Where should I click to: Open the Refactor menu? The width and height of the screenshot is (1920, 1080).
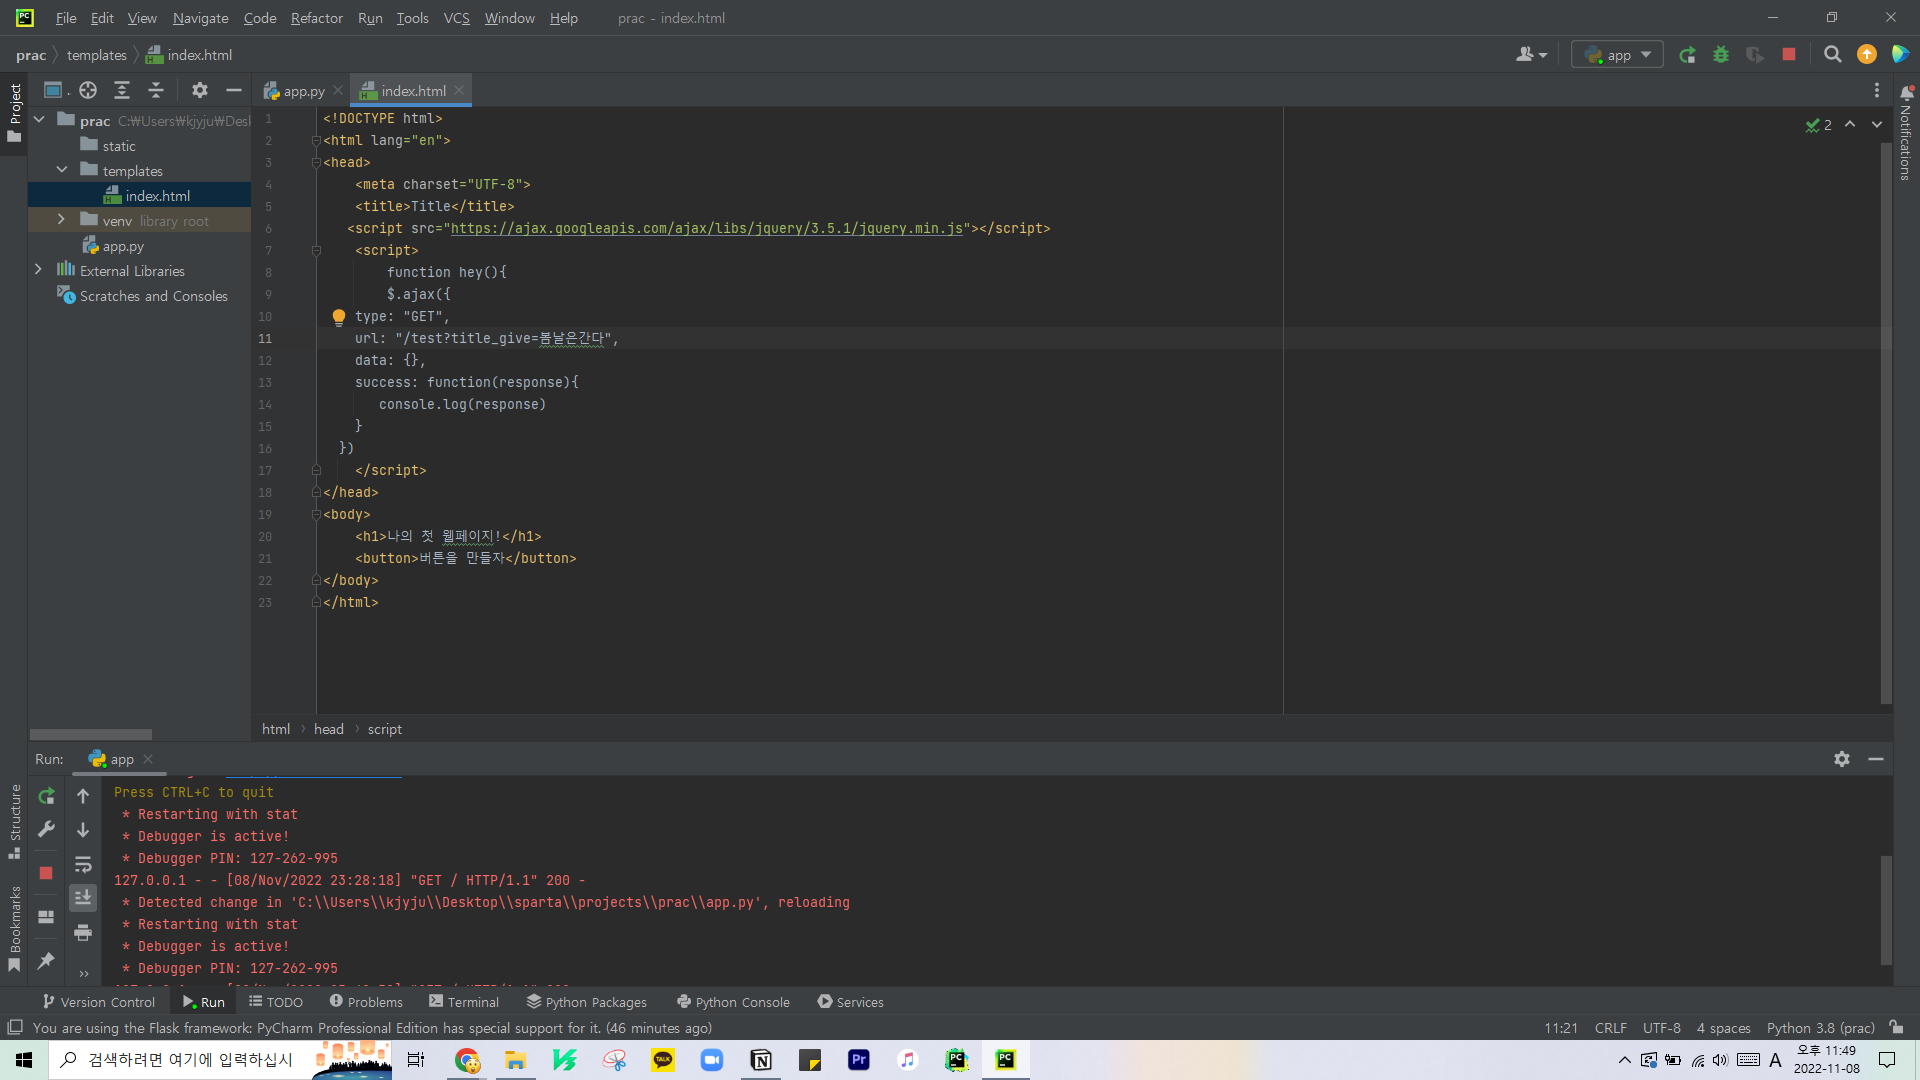316,18
